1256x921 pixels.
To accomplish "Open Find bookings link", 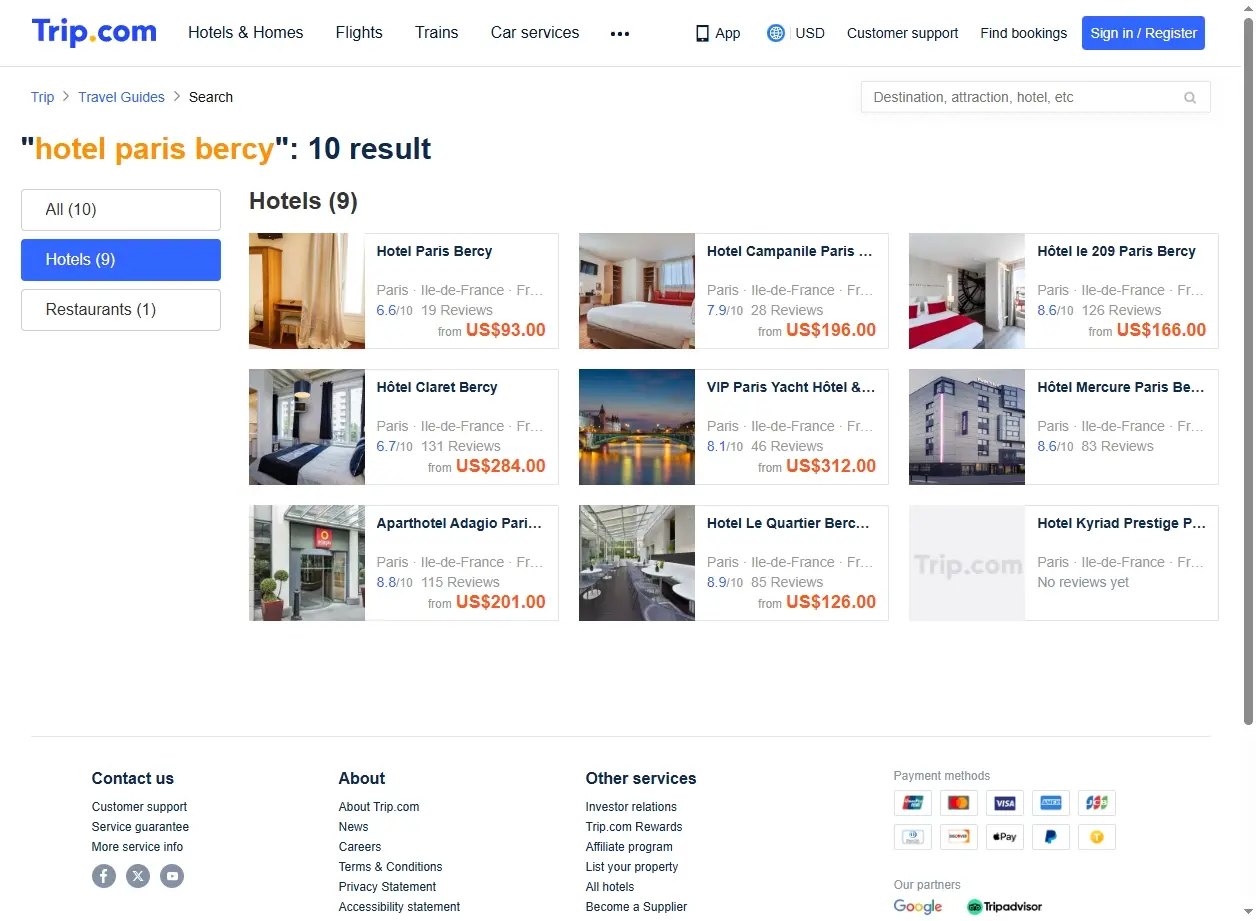I will [x=1023, y=33].
